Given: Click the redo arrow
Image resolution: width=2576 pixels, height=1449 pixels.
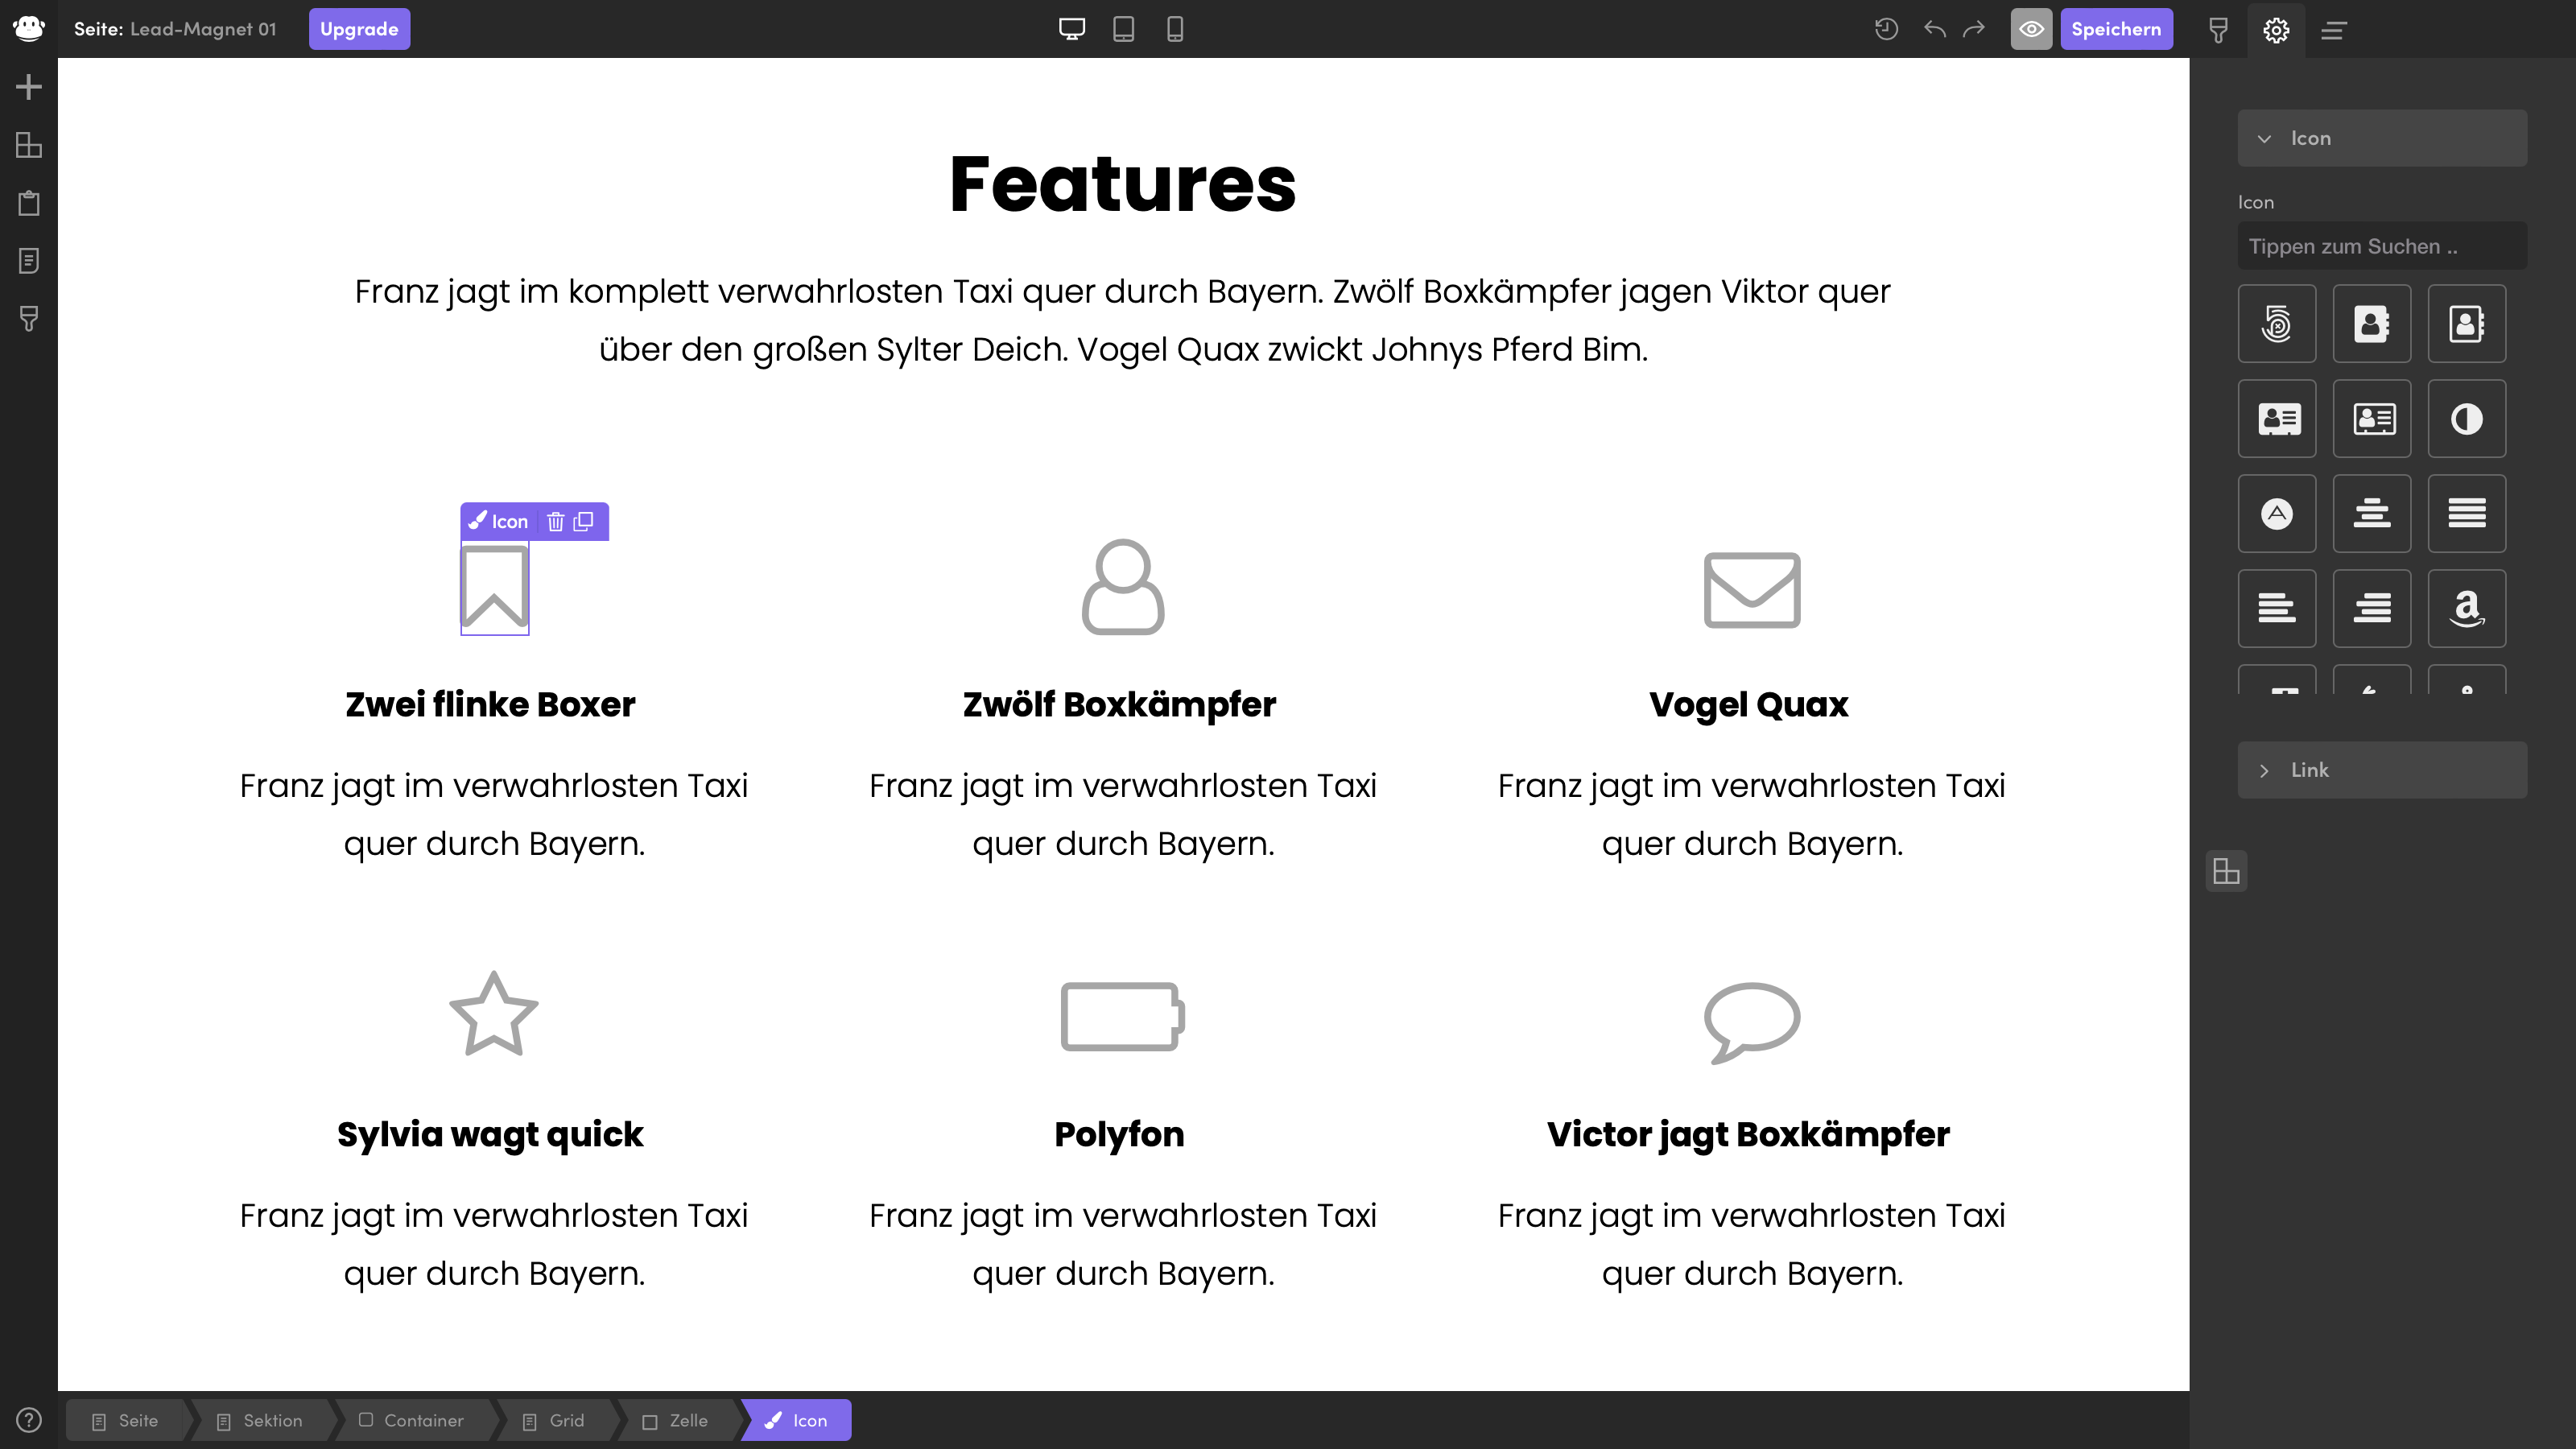Looking at the screenshot, I should pos(1974,29).
